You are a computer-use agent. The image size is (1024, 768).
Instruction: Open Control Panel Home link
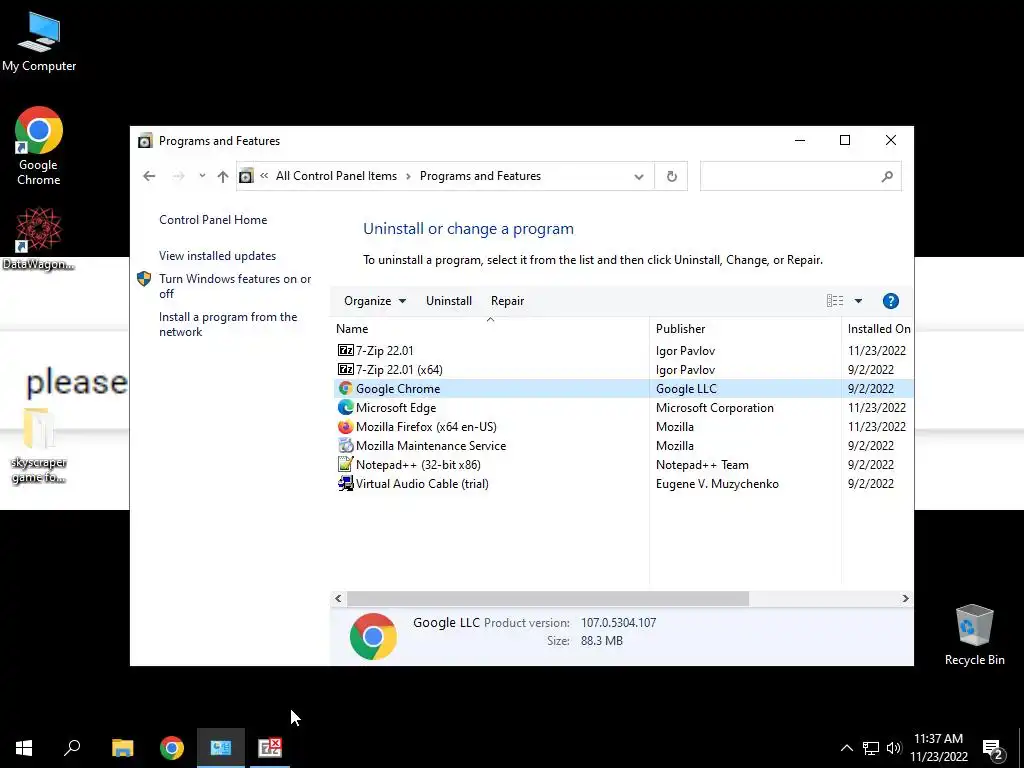(213, 220)
